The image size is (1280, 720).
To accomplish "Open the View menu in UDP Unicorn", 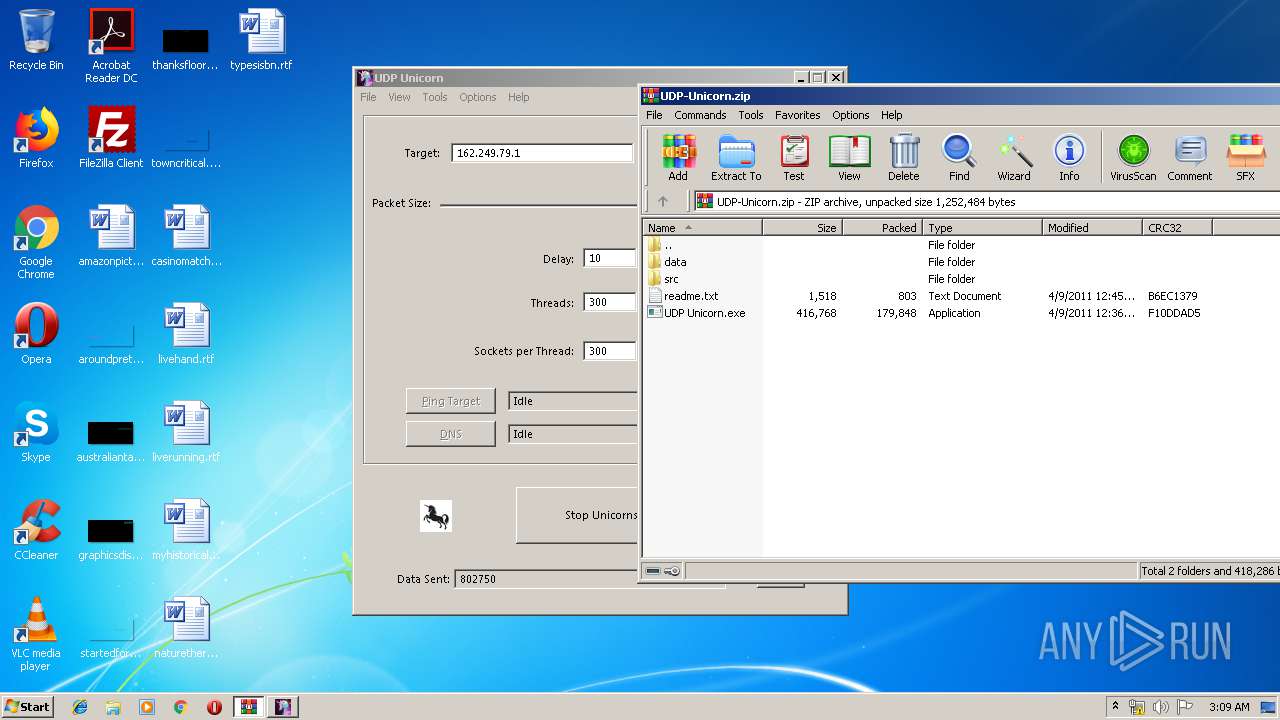I will pos(399,97).
